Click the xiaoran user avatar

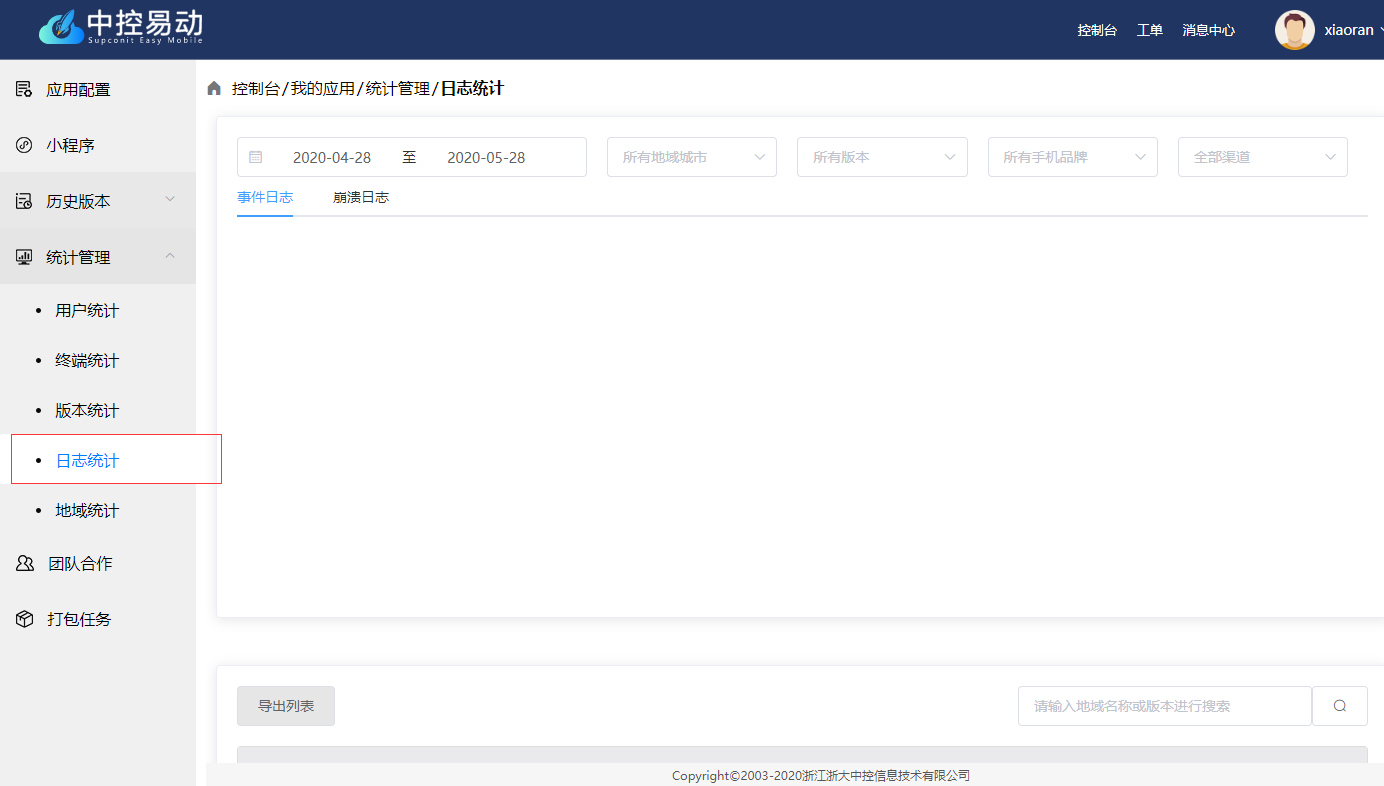pos(1295,30)
